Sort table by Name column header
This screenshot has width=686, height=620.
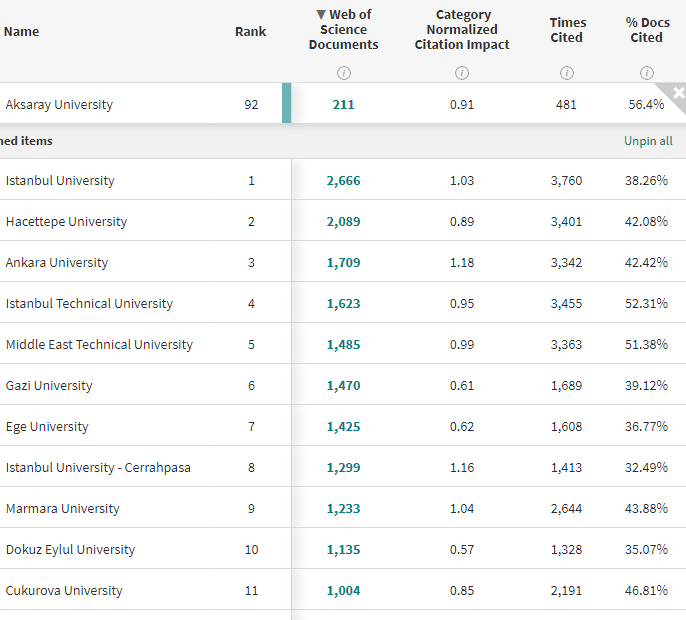tap(22, 32)
